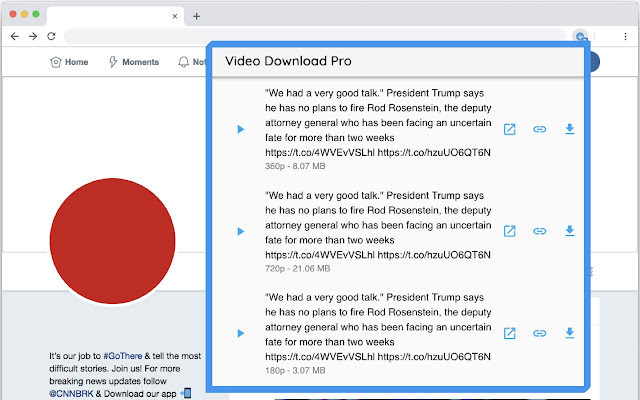Open the #GoThere hashtag link
The width and height of the screenshot is (640, 400).
click(x=123, y=356)
